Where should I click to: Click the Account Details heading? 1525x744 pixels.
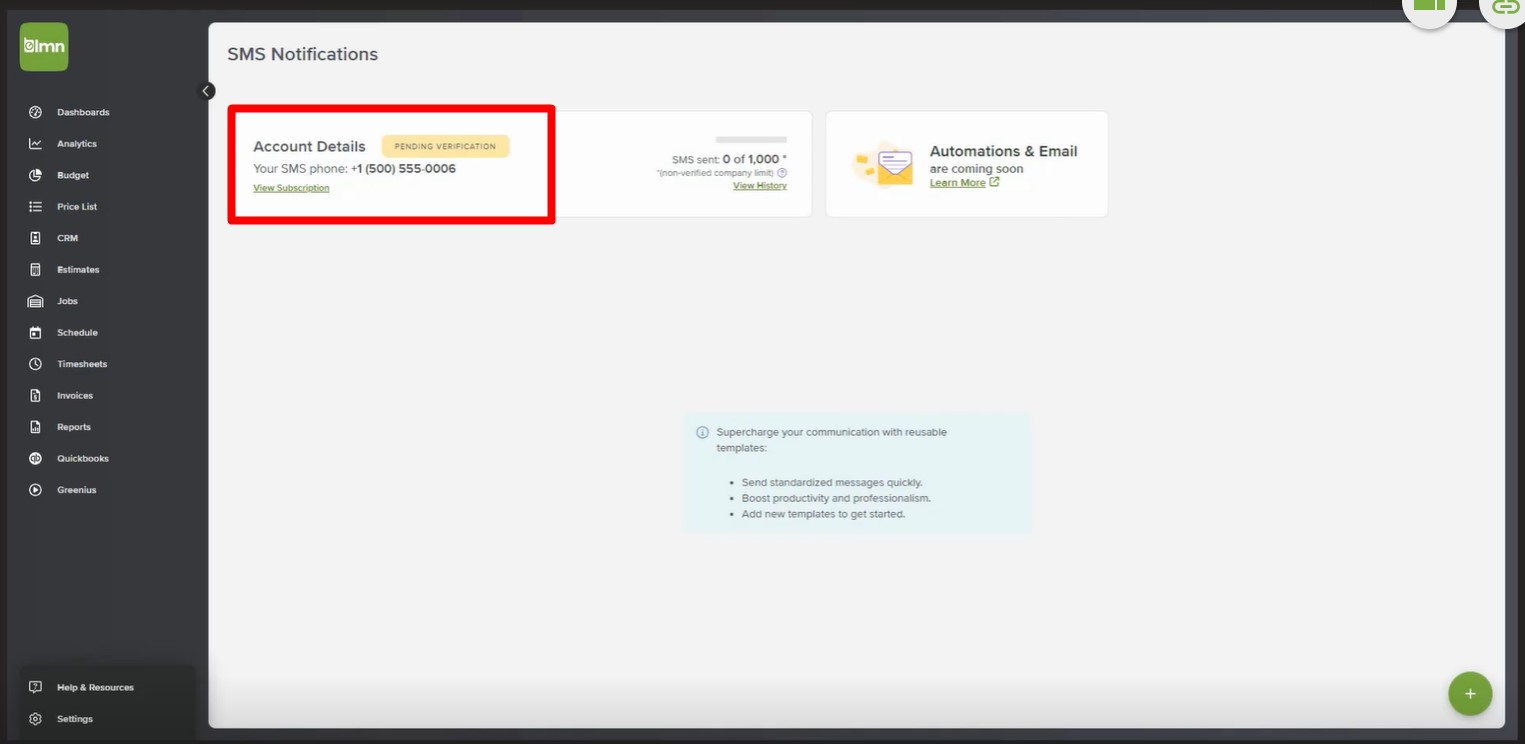tap(309, 146)
